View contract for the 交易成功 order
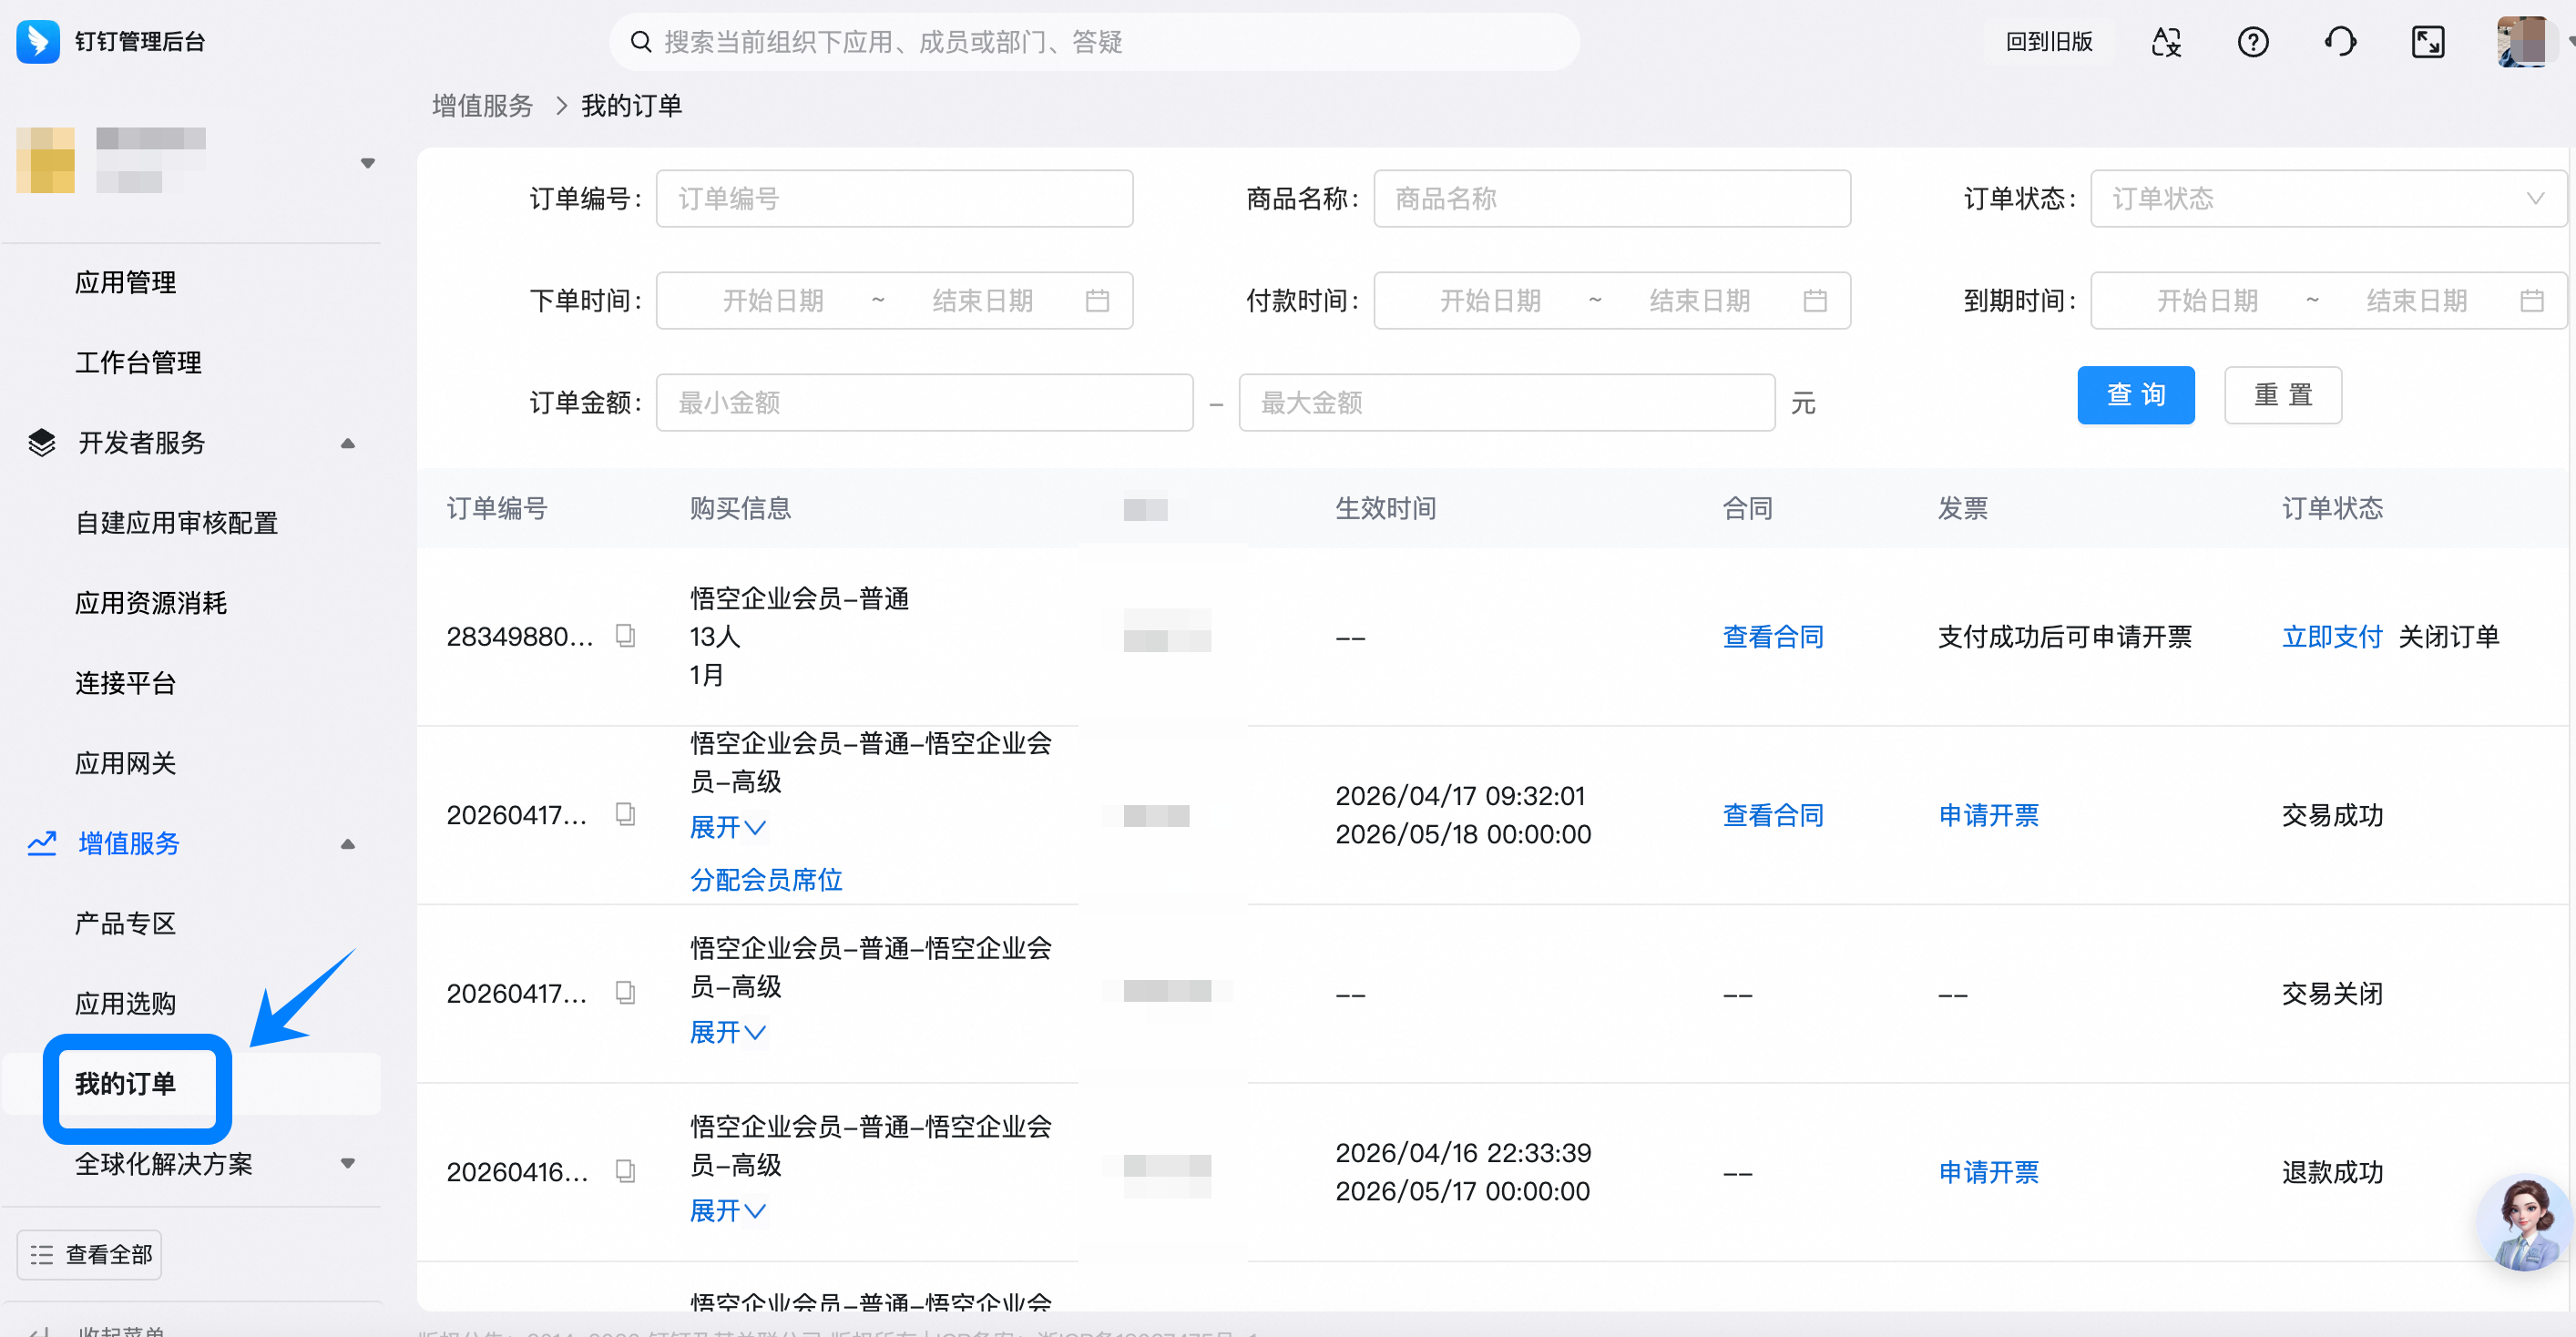 (1773, 816)
